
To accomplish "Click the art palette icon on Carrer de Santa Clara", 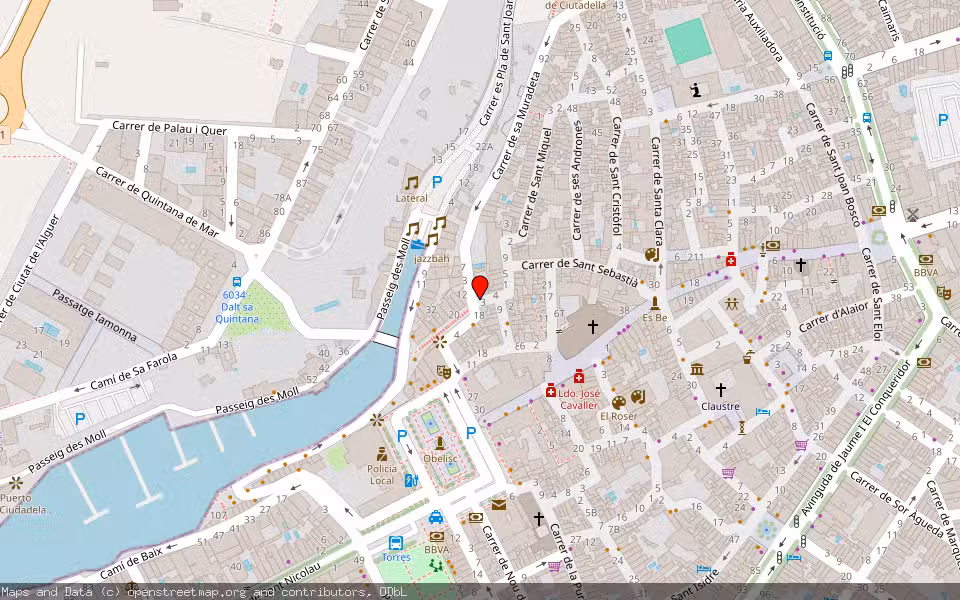I will (x=652, y=254).
